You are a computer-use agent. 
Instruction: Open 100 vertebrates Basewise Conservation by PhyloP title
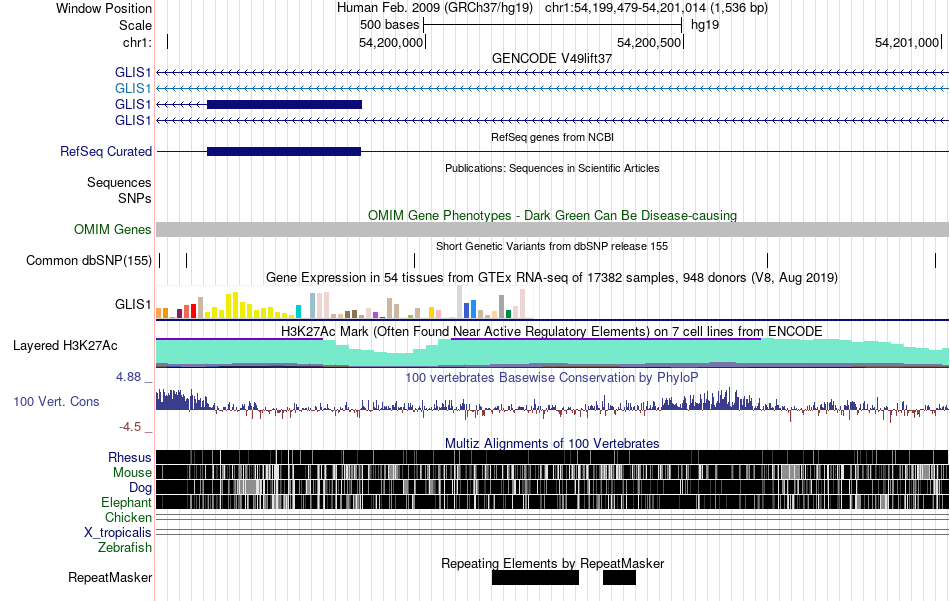click(x=552, y=377)
